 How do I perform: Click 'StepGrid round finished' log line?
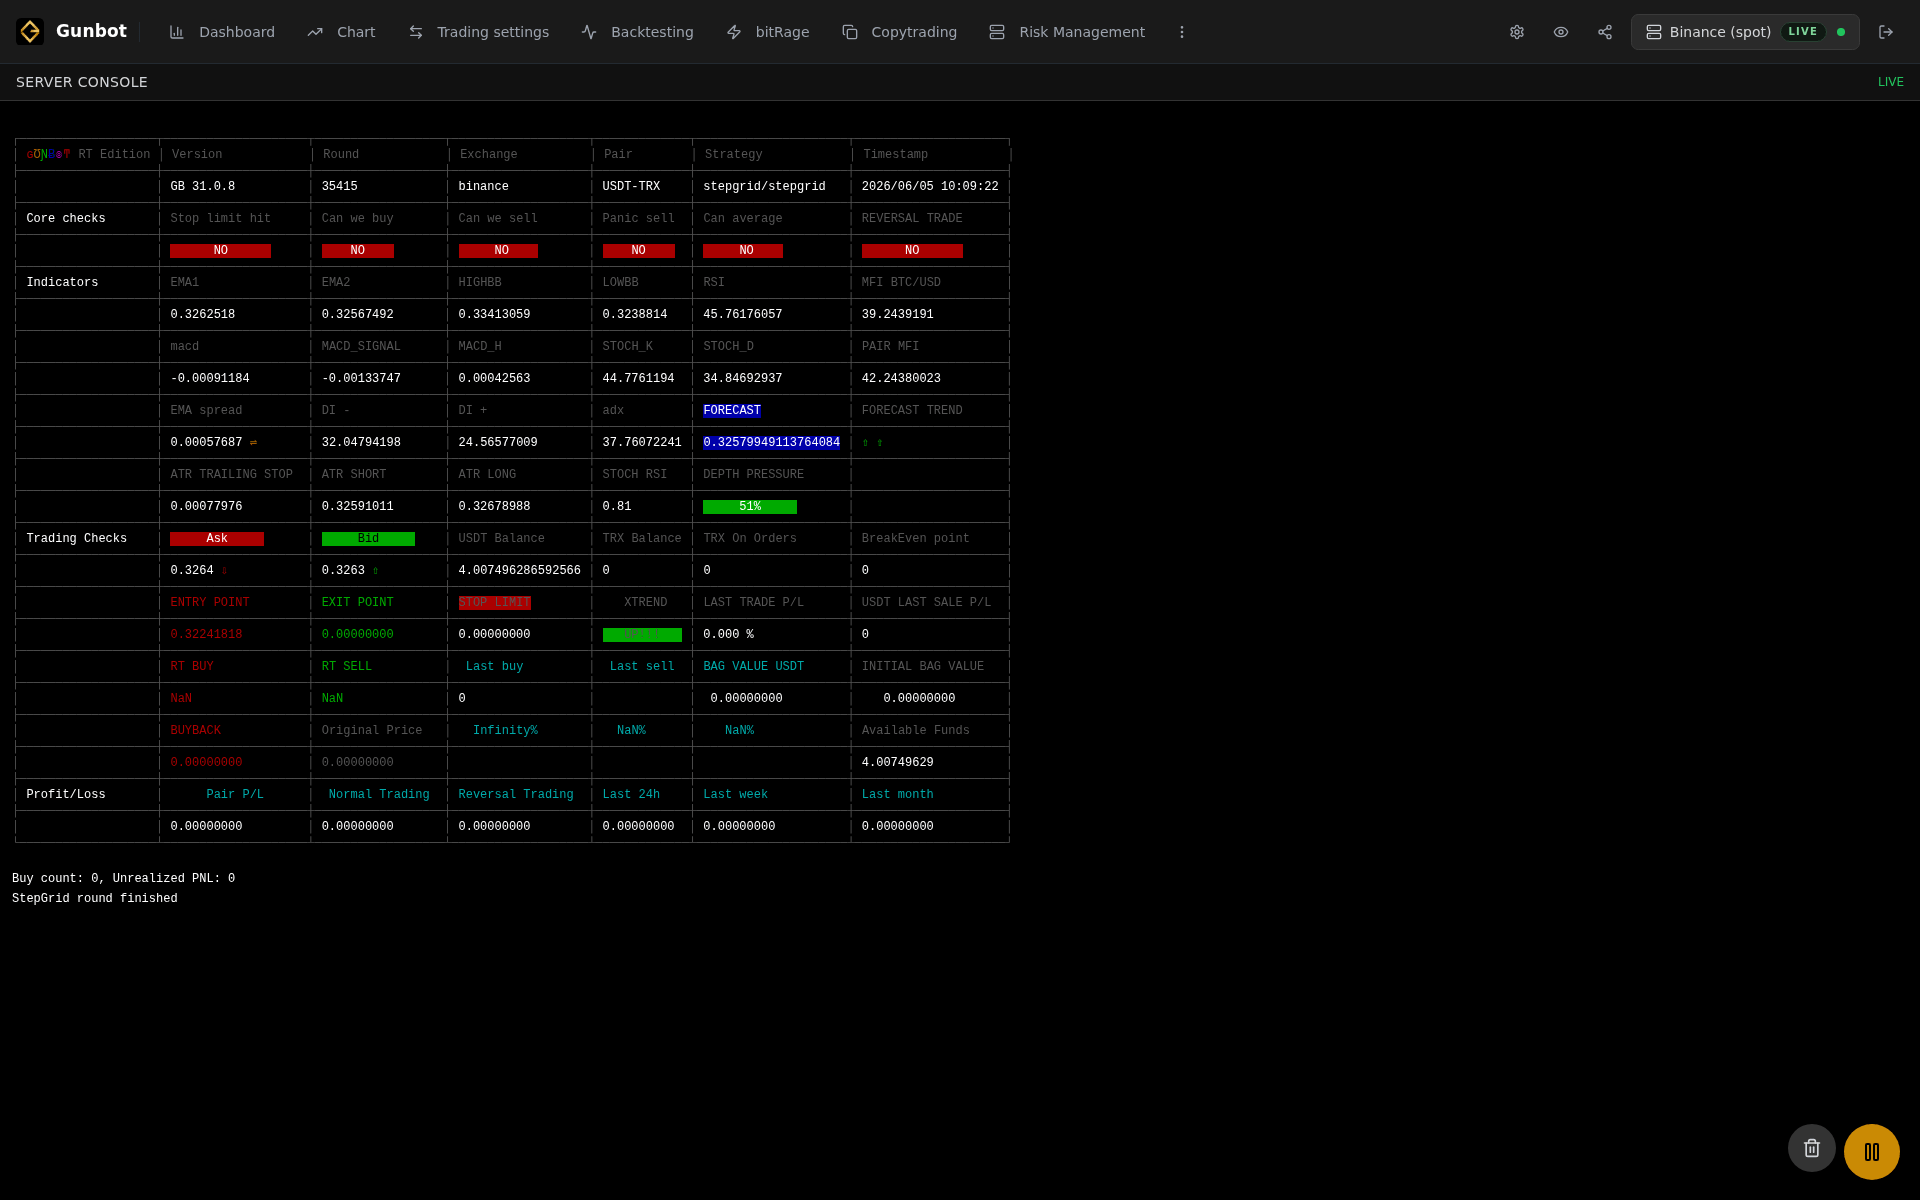pos(95,899)
